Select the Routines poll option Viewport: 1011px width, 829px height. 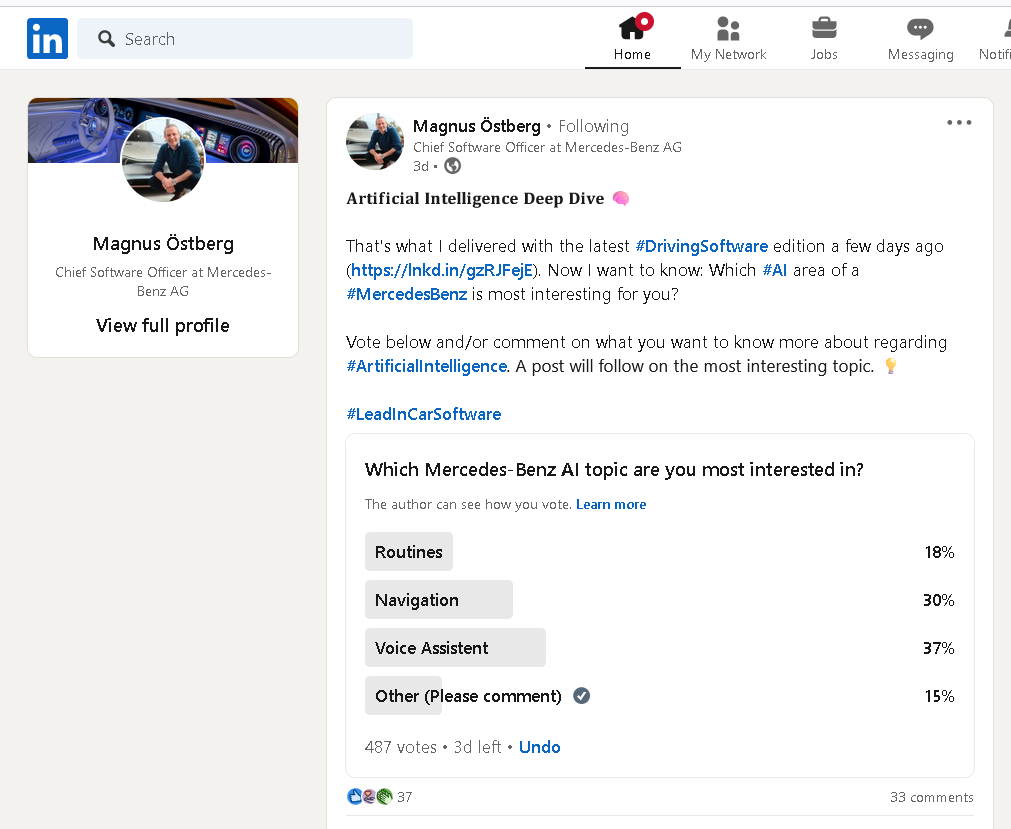tap(409, 552)
